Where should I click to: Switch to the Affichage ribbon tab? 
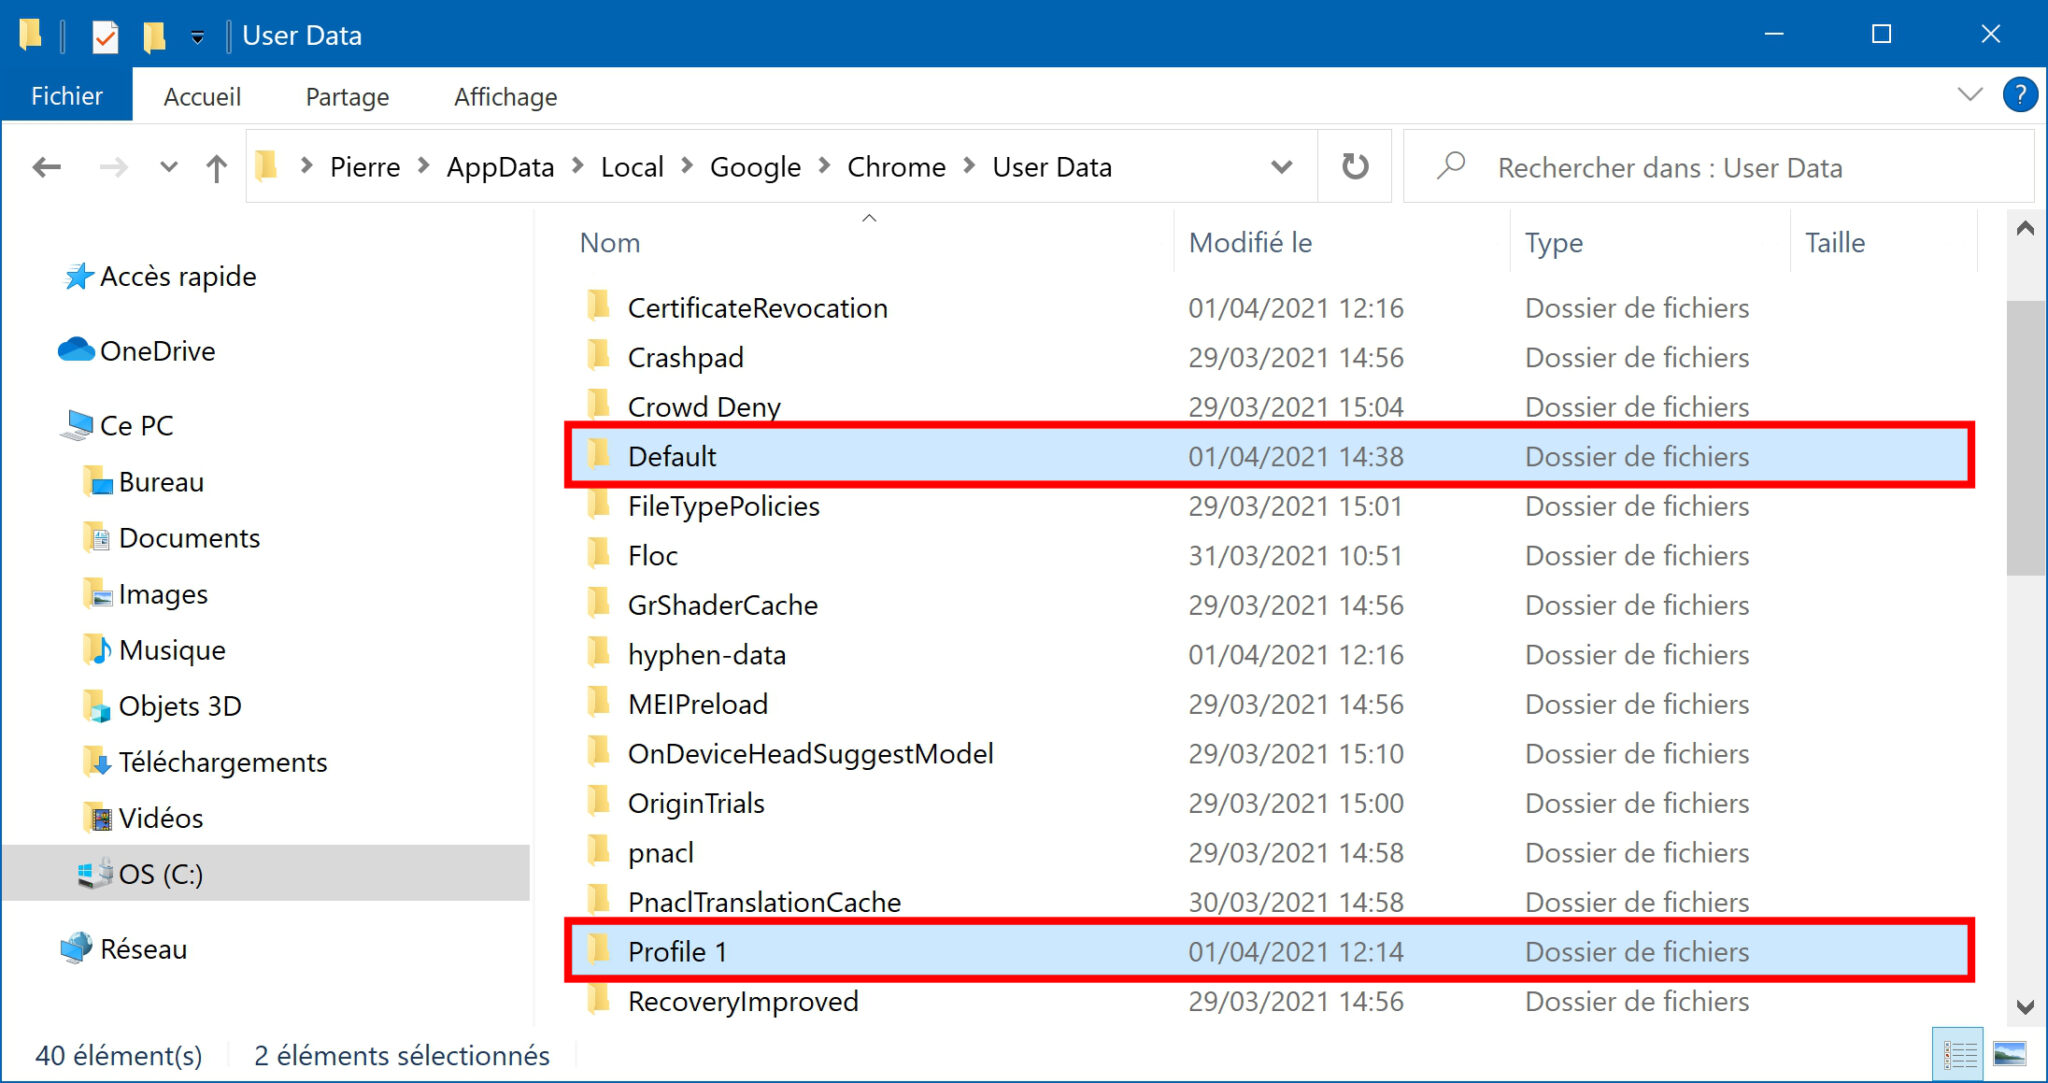pos(505,96)
